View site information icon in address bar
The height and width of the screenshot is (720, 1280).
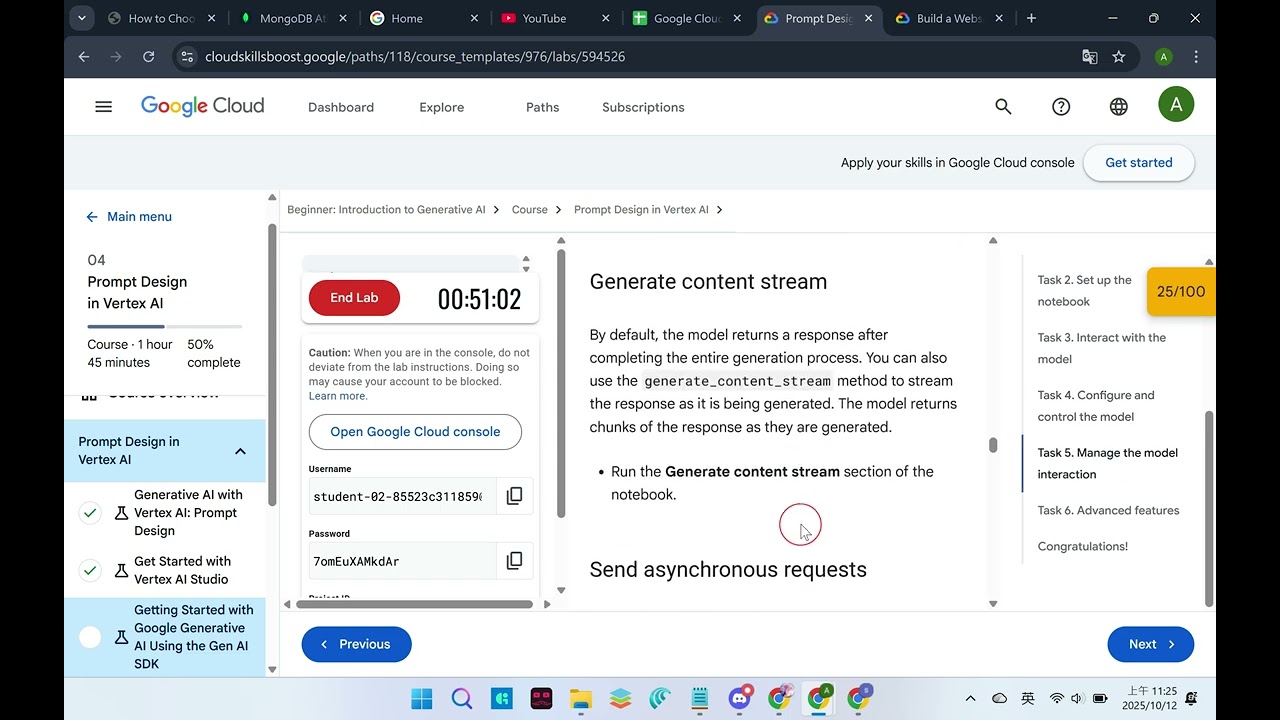(x=187, y=57)
